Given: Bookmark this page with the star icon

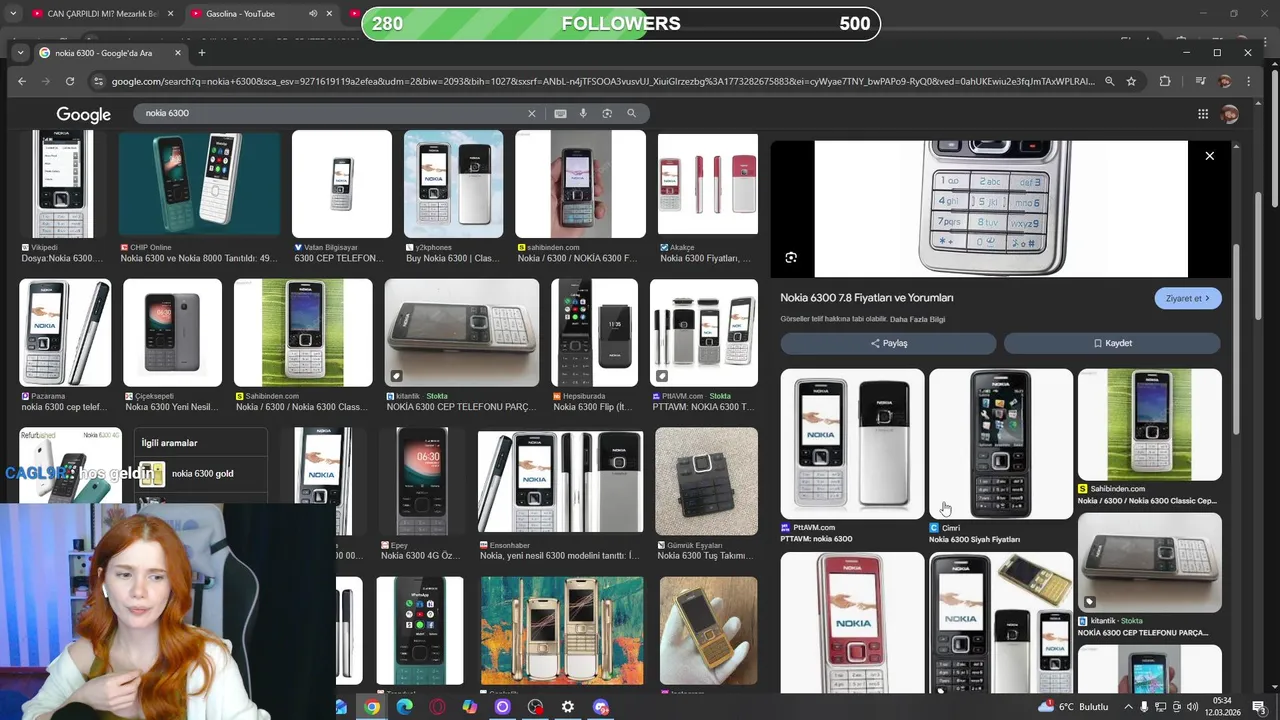Looking at the screenshot, I should coord(1131,81).
